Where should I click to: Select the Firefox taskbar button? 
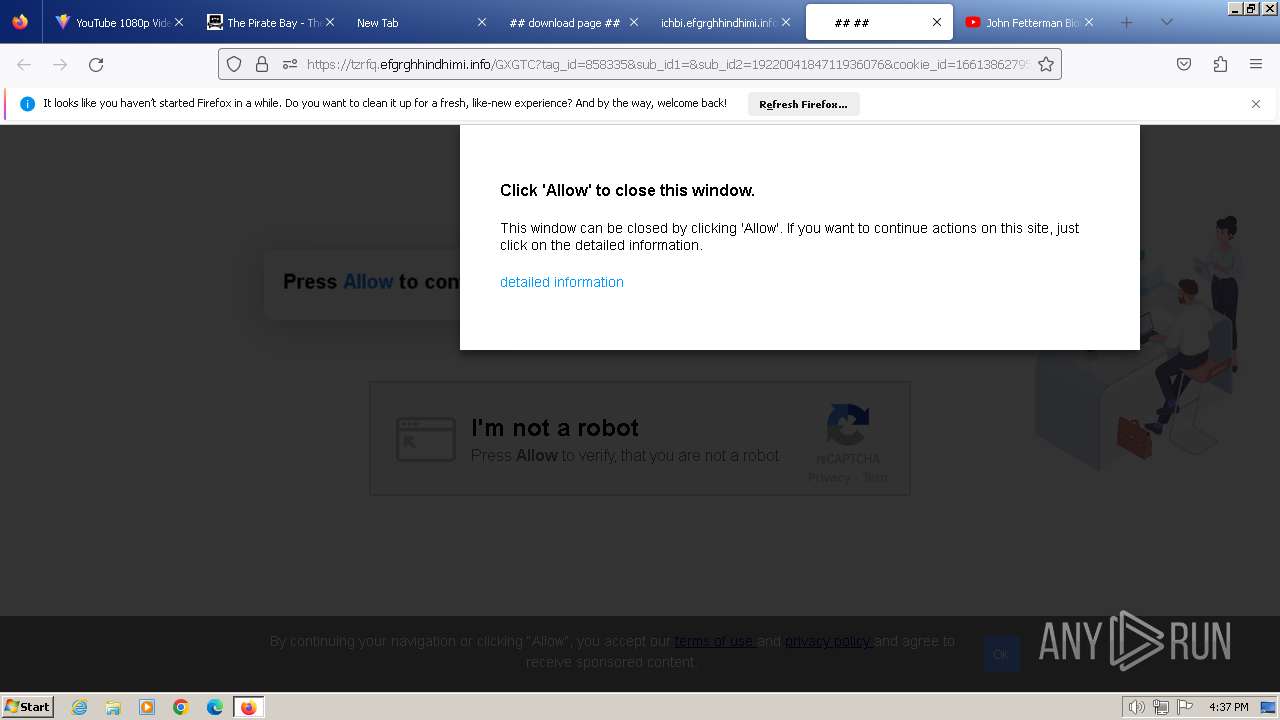click(249, 707)
